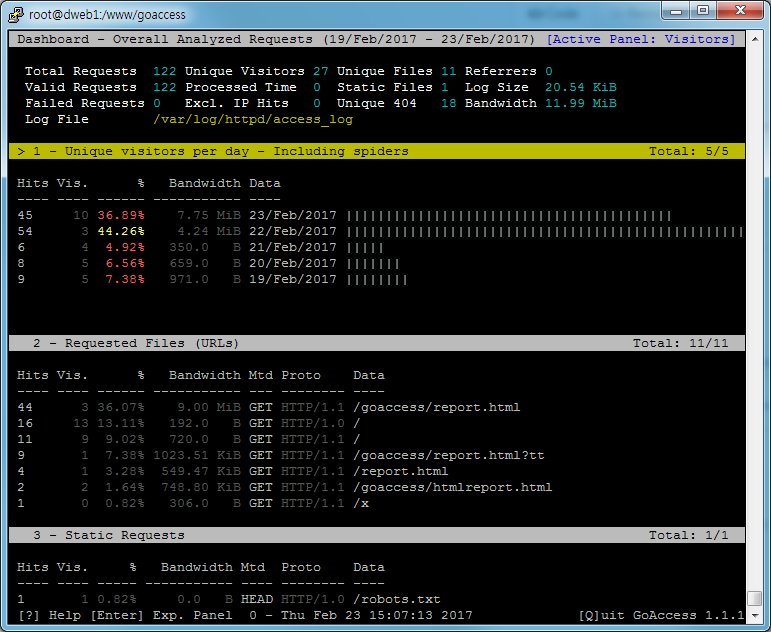Select the Unique visitors per day panel header

click(x=377, y=151)
